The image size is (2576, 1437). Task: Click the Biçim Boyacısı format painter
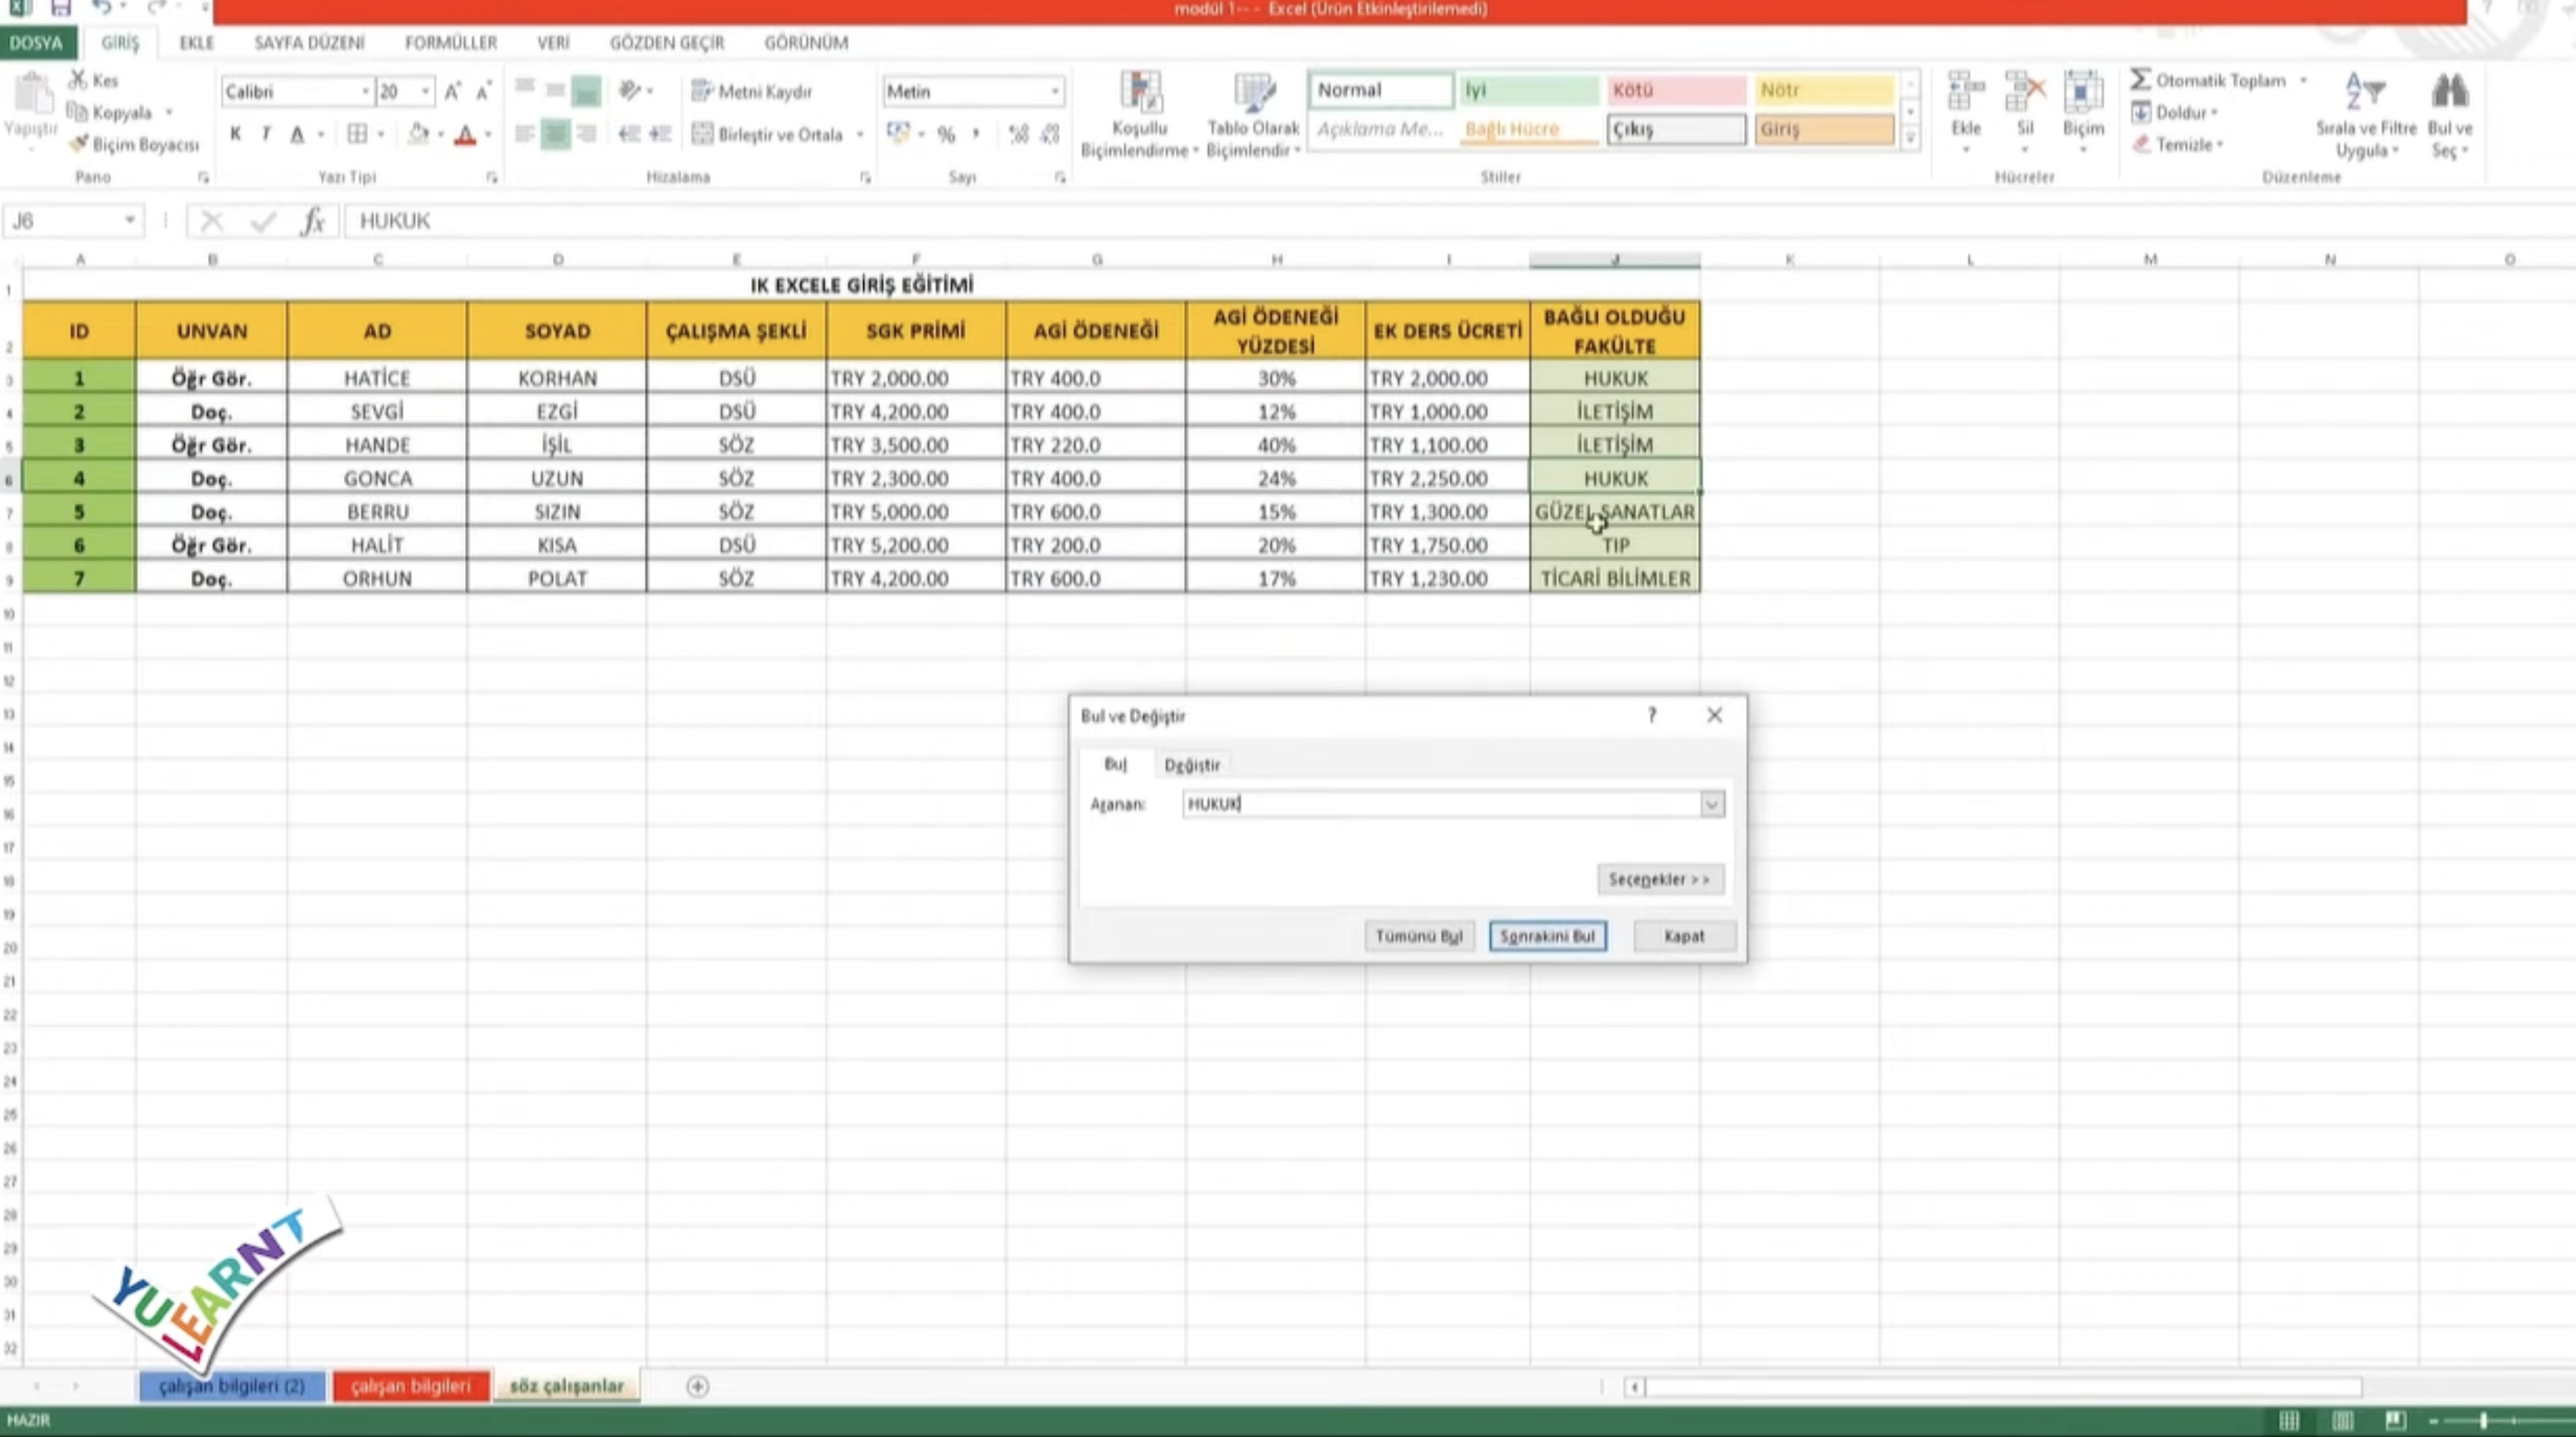click(x=134, y=145)
